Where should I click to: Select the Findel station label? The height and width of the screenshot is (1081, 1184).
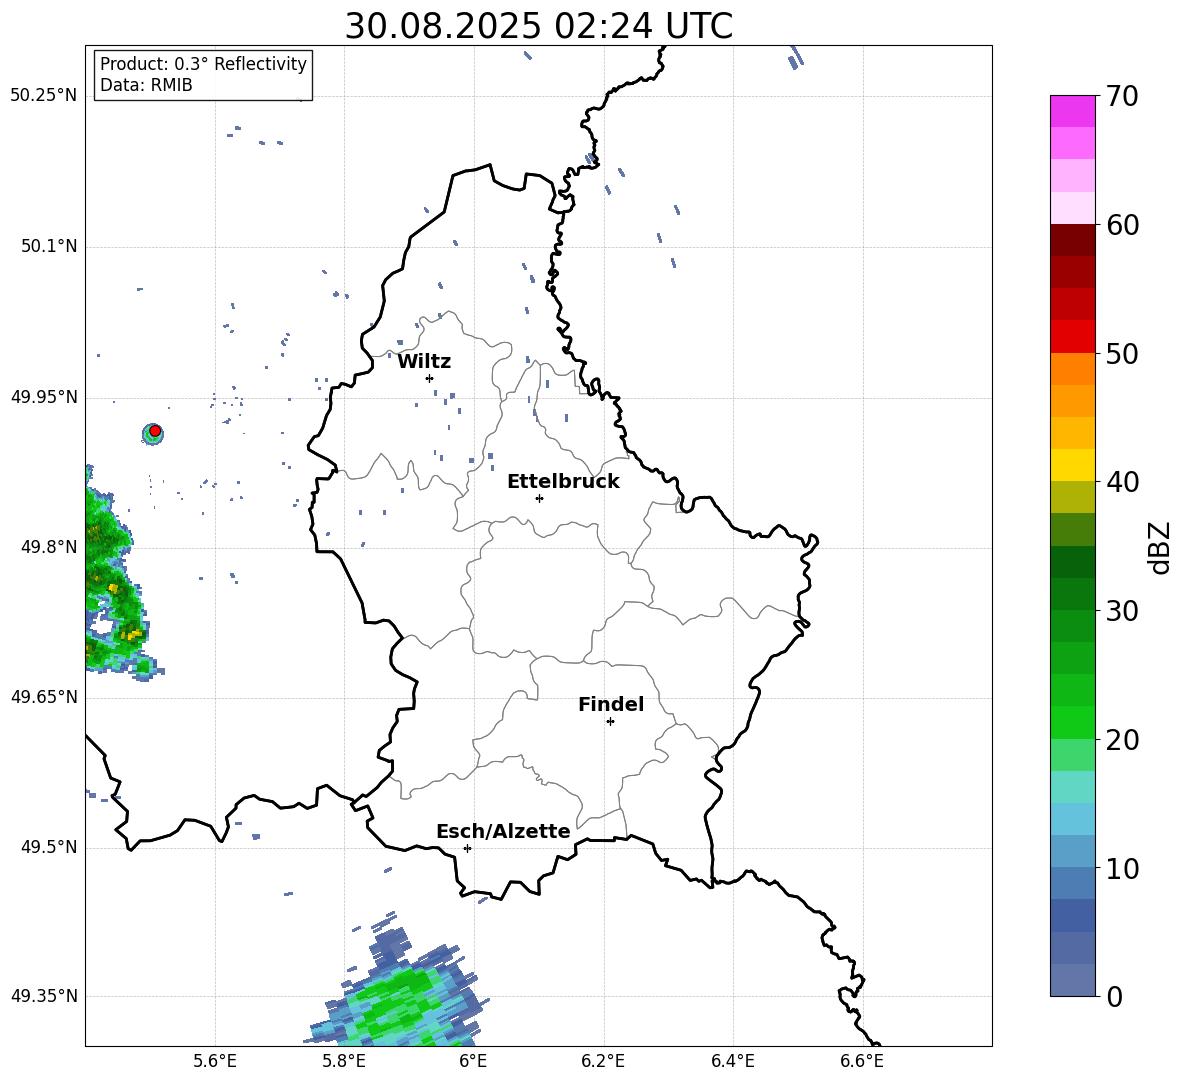click(611, 704)
